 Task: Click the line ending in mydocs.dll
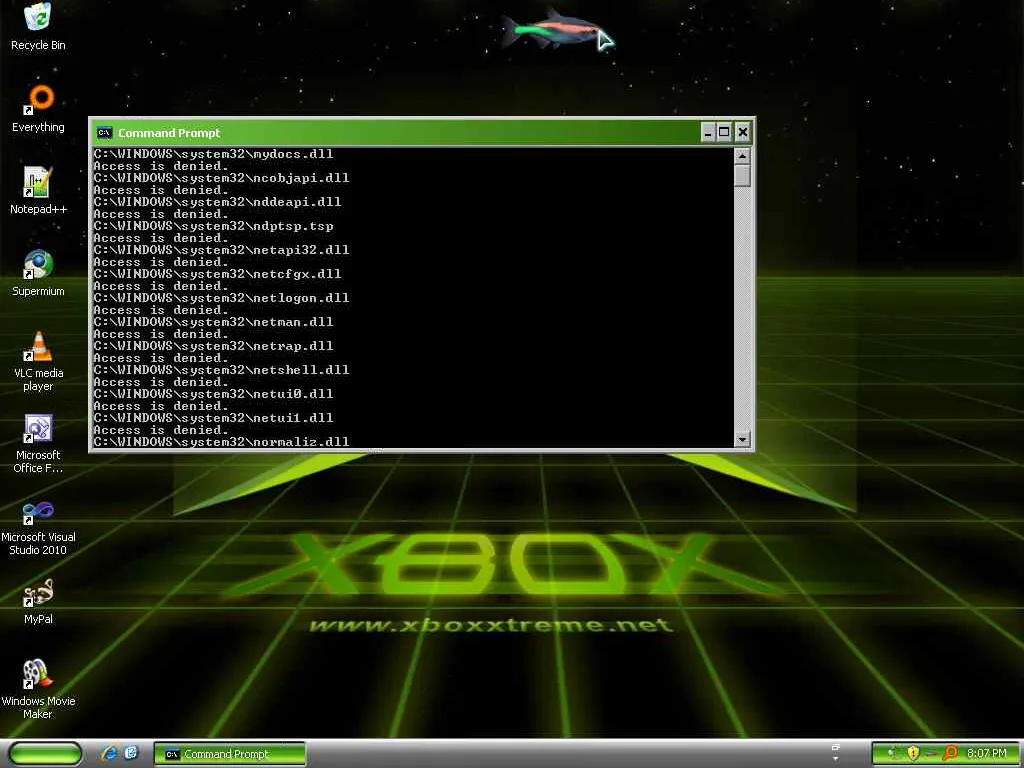click(x=214, y=154)
